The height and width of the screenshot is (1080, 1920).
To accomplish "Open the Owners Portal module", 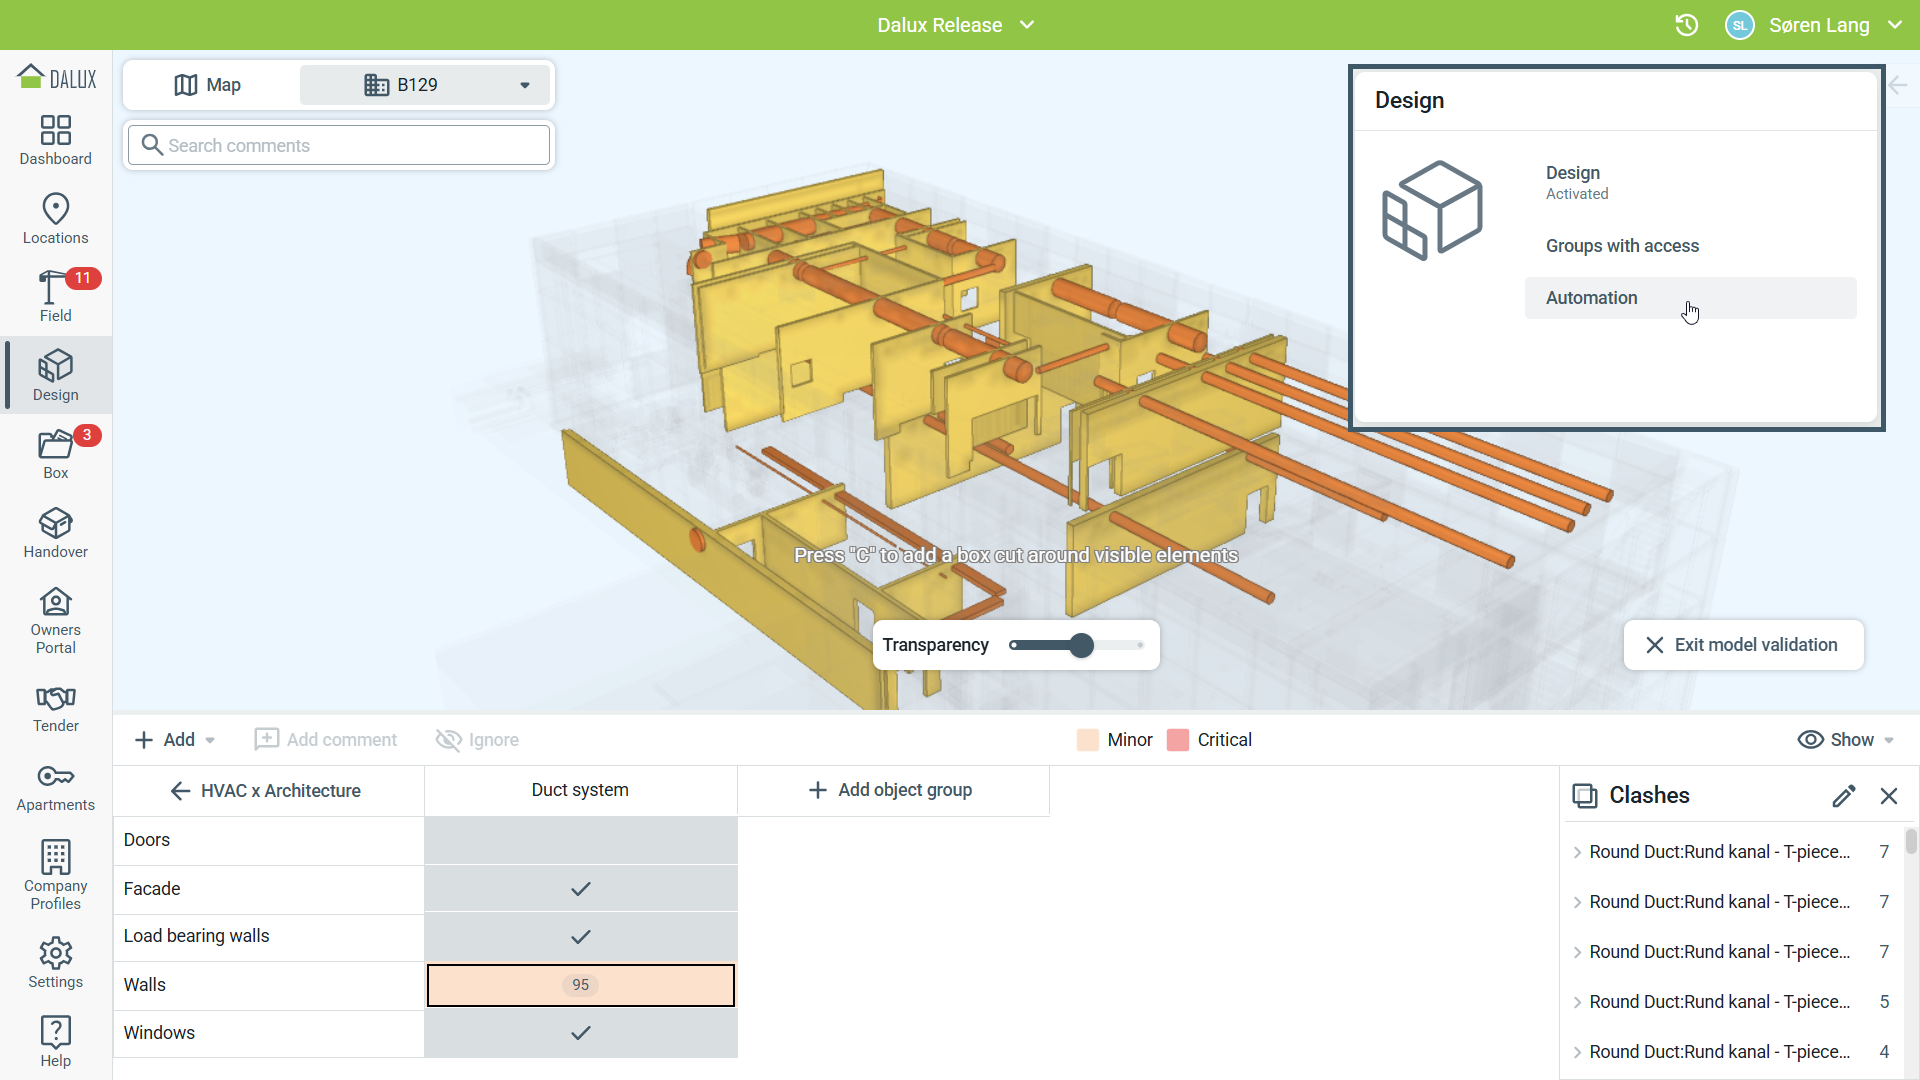I will pyautogui.click(x=56, y=620).
